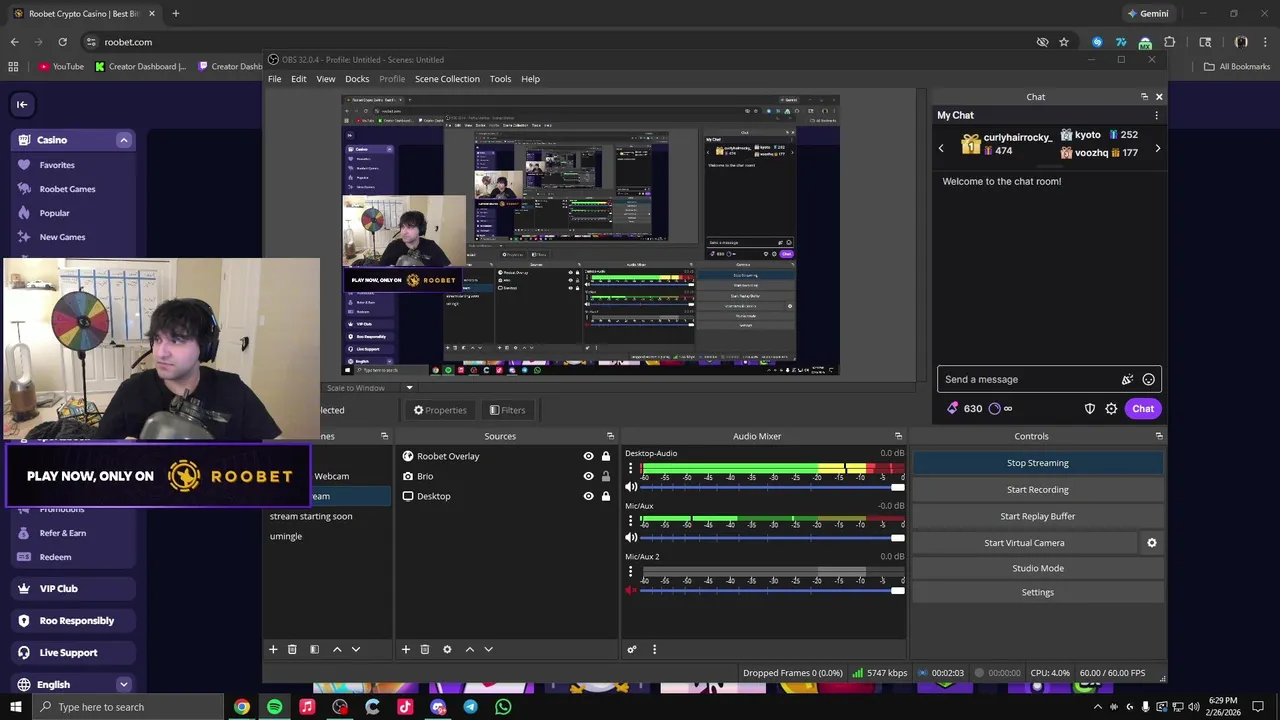Open chat celebration party icon
This screenshot has height=720, width=1280.
click(1127, 379)
